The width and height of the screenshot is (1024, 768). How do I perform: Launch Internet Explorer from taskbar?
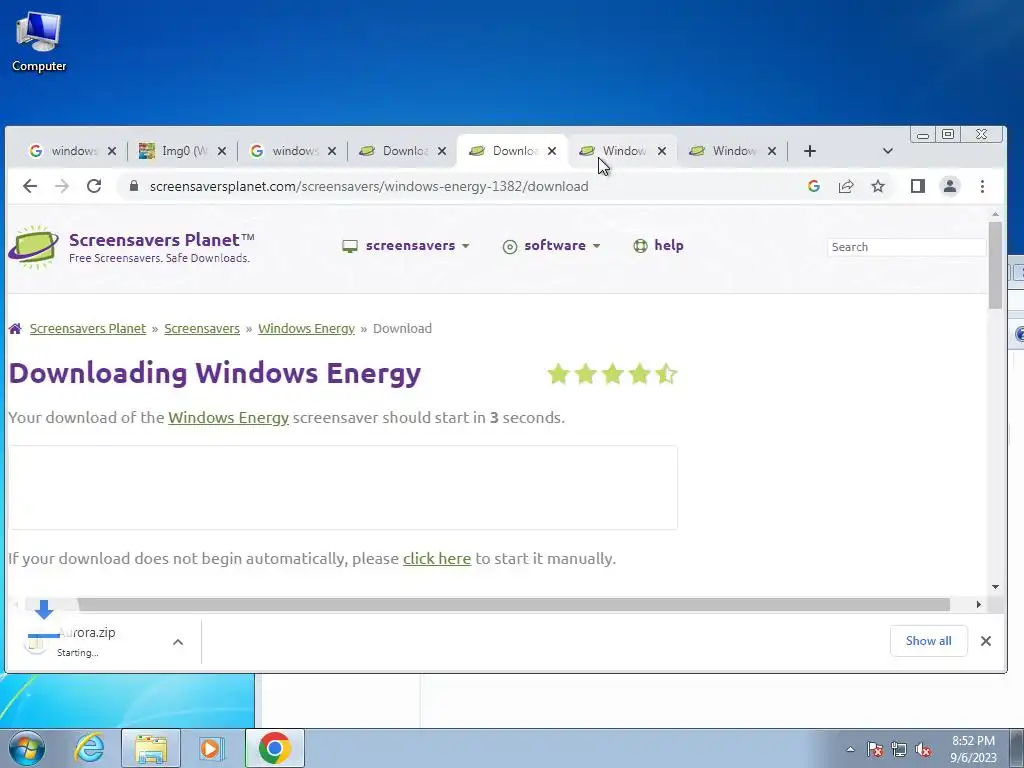click(x=88, y=748)
